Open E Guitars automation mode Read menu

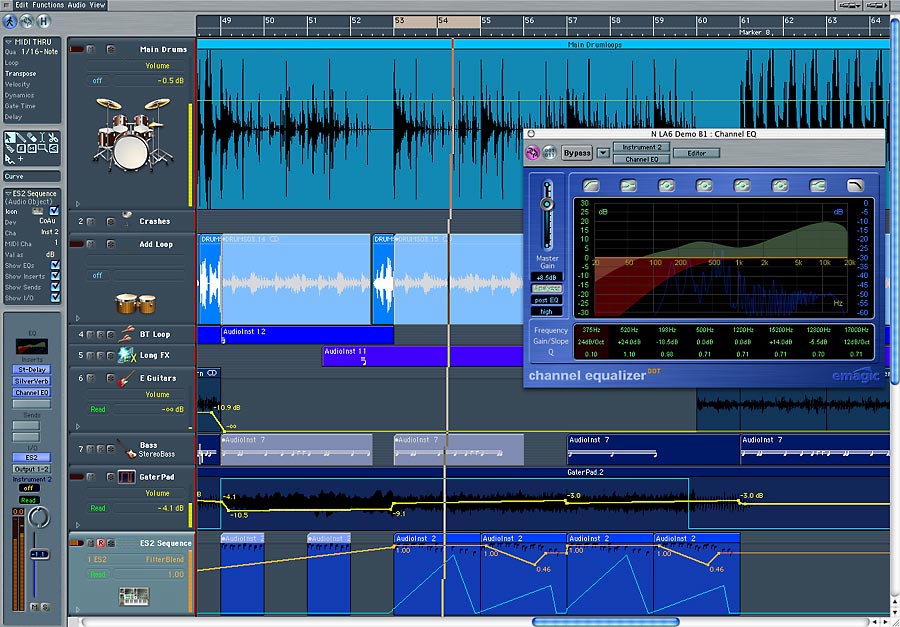pos(98,409)
